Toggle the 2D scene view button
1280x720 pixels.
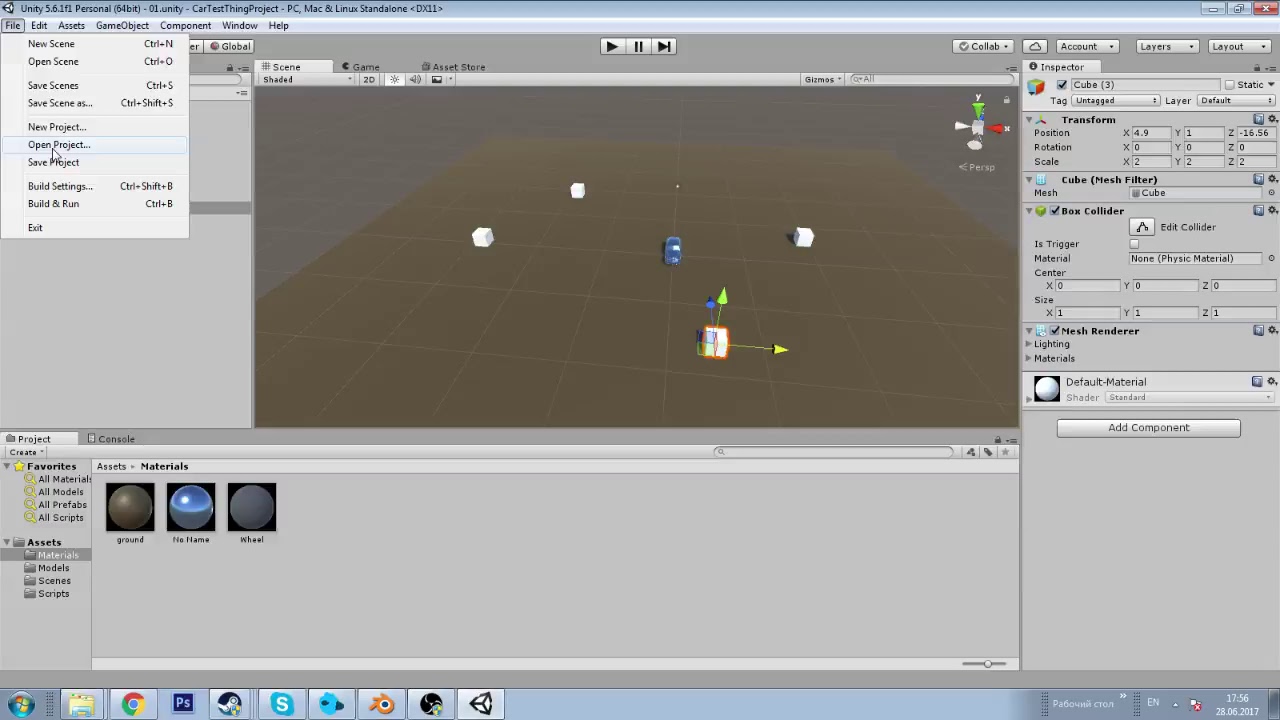369,79
